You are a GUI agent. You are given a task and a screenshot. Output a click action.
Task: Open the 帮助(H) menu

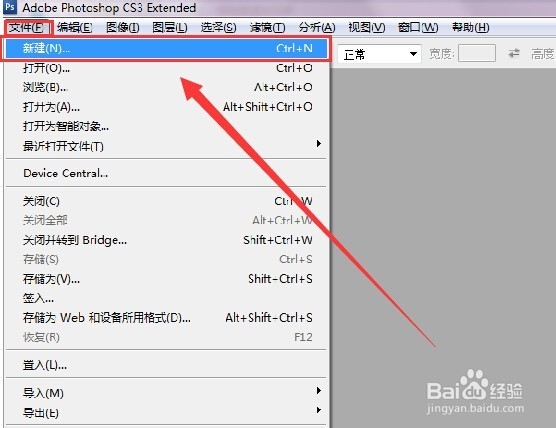pyautogui.click(x=471, y=27)
